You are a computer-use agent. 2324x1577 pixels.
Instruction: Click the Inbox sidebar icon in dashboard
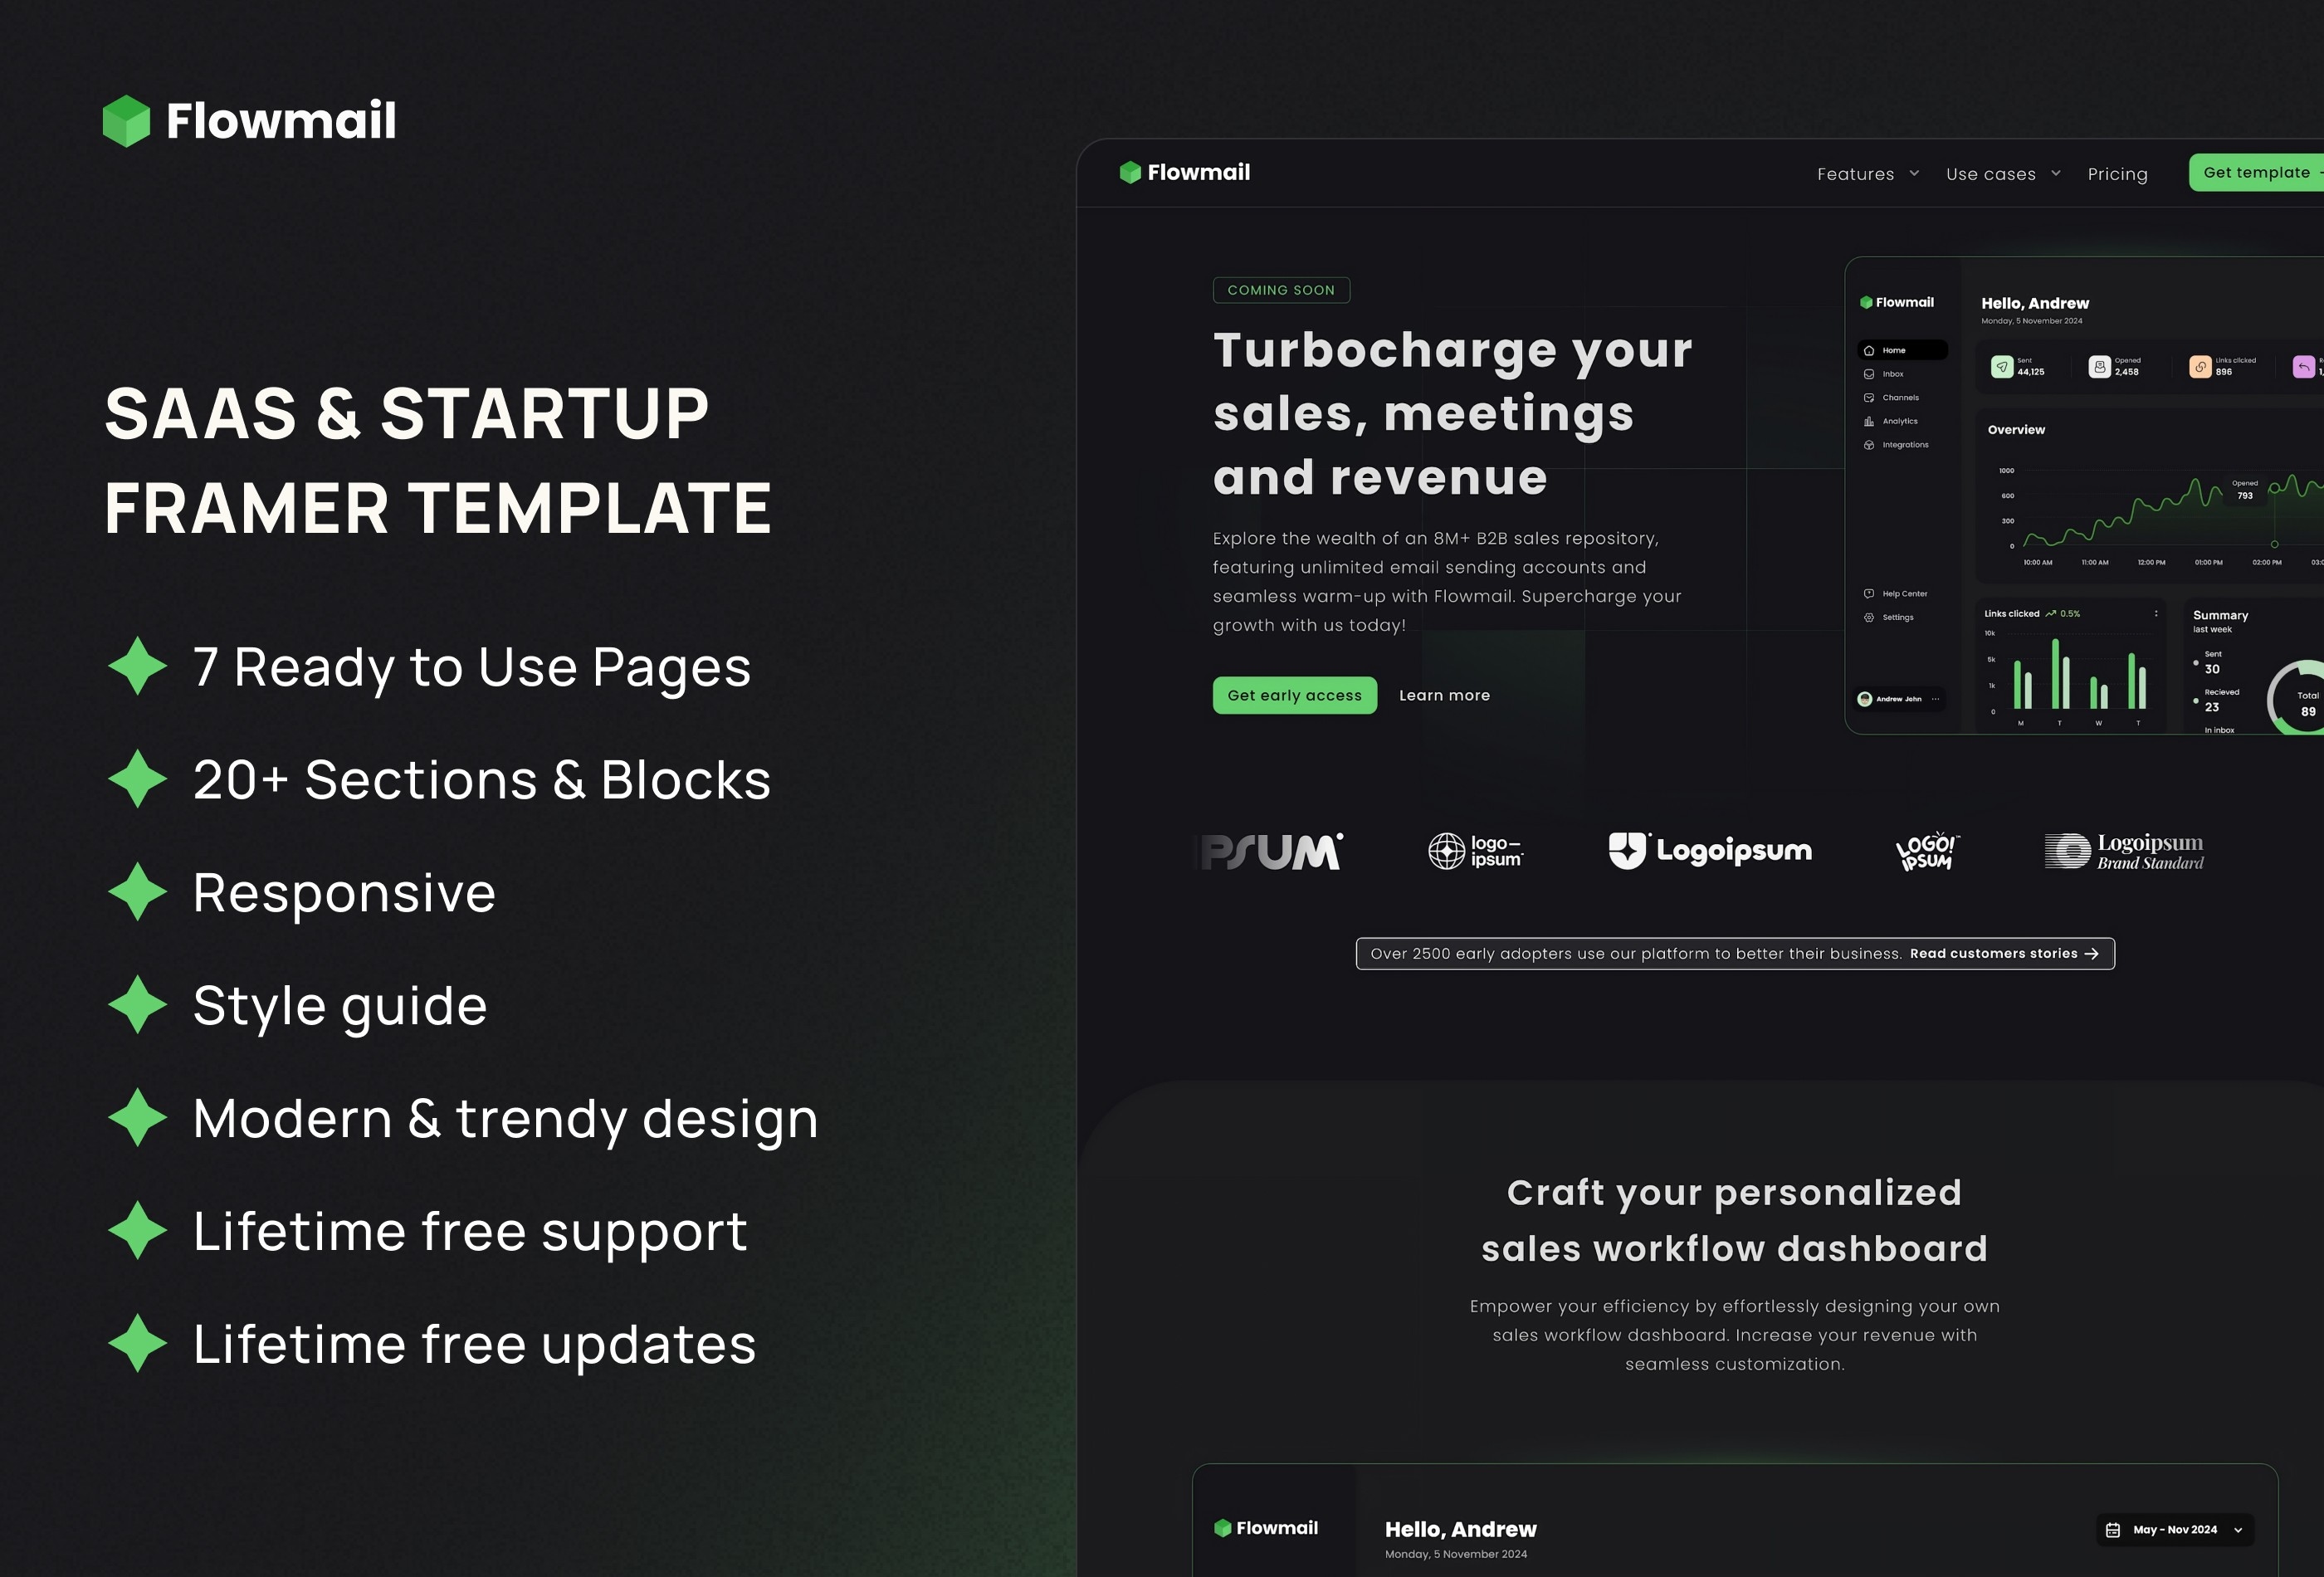tap(1868, 373)
